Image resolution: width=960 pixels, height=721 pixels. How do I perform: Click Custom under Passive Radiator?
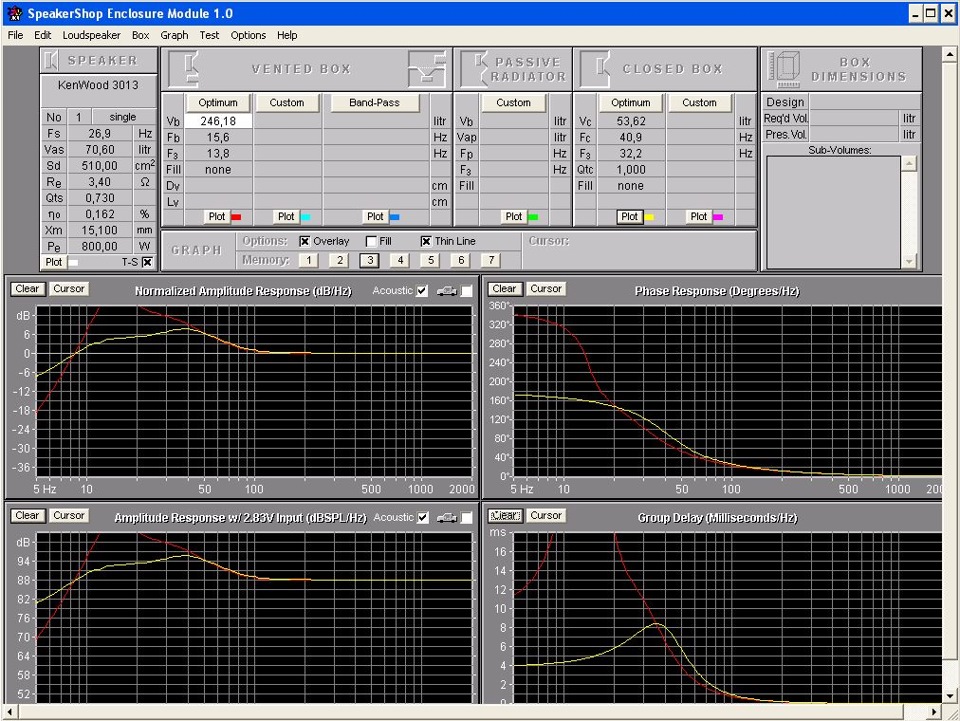(x=514, y=103)
